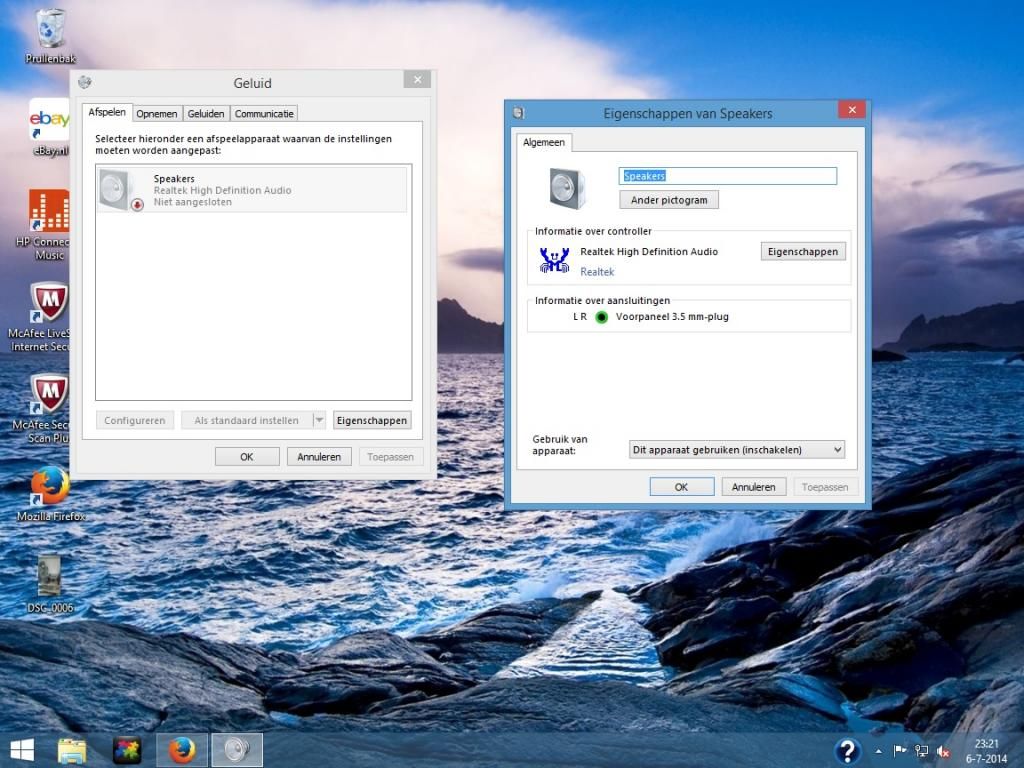Image resolution: width=1024 pixels, height=768 pixels.
Task: Open the eBay.nl desktop shortcut
Action: click(x=49, y=121)
